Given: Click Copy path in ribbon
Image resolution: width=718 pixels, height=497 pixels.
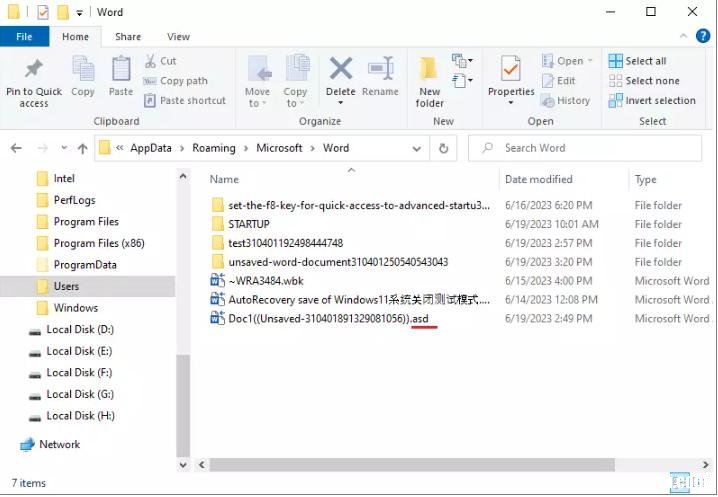Looking at the screenshot, I should click(175, 81).
